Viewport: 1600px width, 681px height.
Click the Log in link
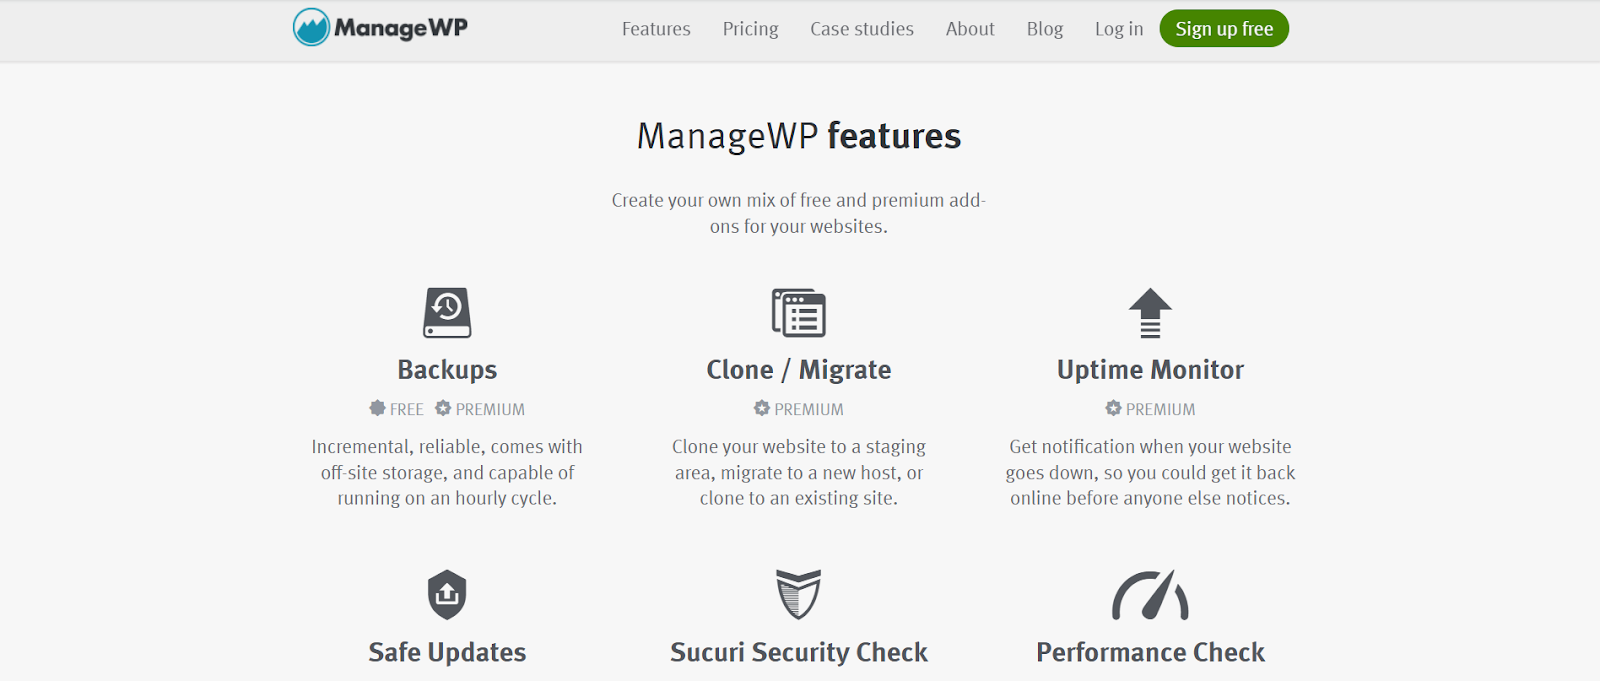click(x=1118, y=29)
